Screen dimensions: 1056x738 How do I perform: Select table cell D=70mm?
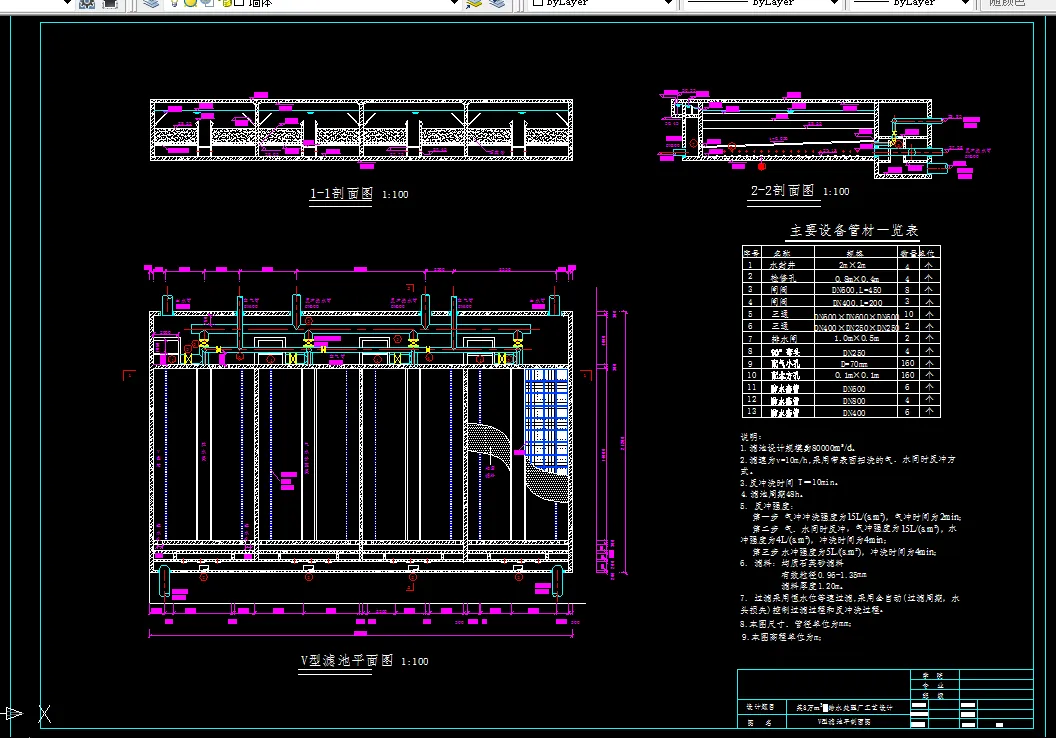pos(854,364)
